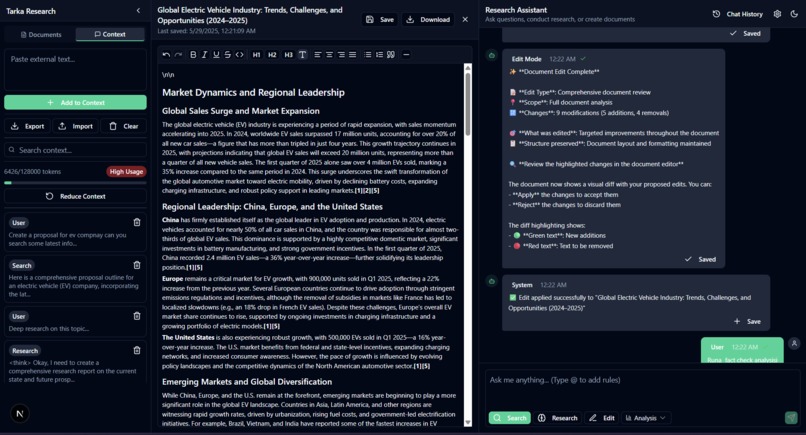The width and height of the screenshot is (806, 435).
Task: Toggle underline formatting
Action: coord(216,55)
